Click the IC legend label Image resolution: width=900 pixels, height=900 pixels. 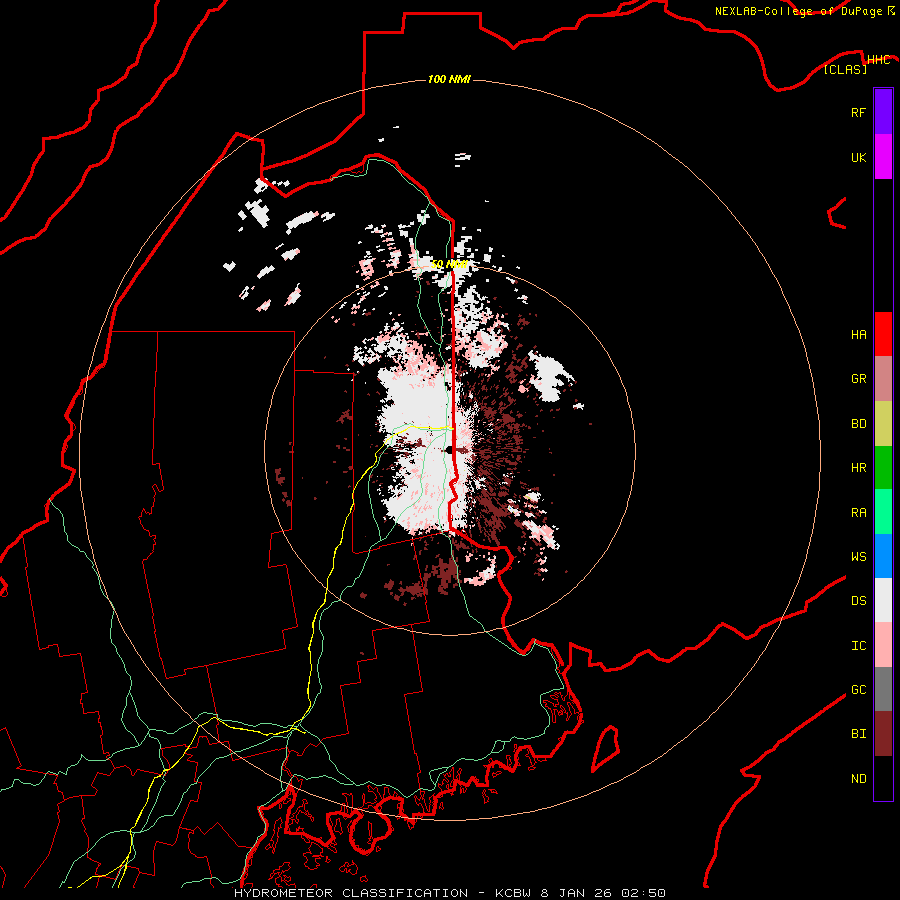pyautogui.click(x=858, y=645)
